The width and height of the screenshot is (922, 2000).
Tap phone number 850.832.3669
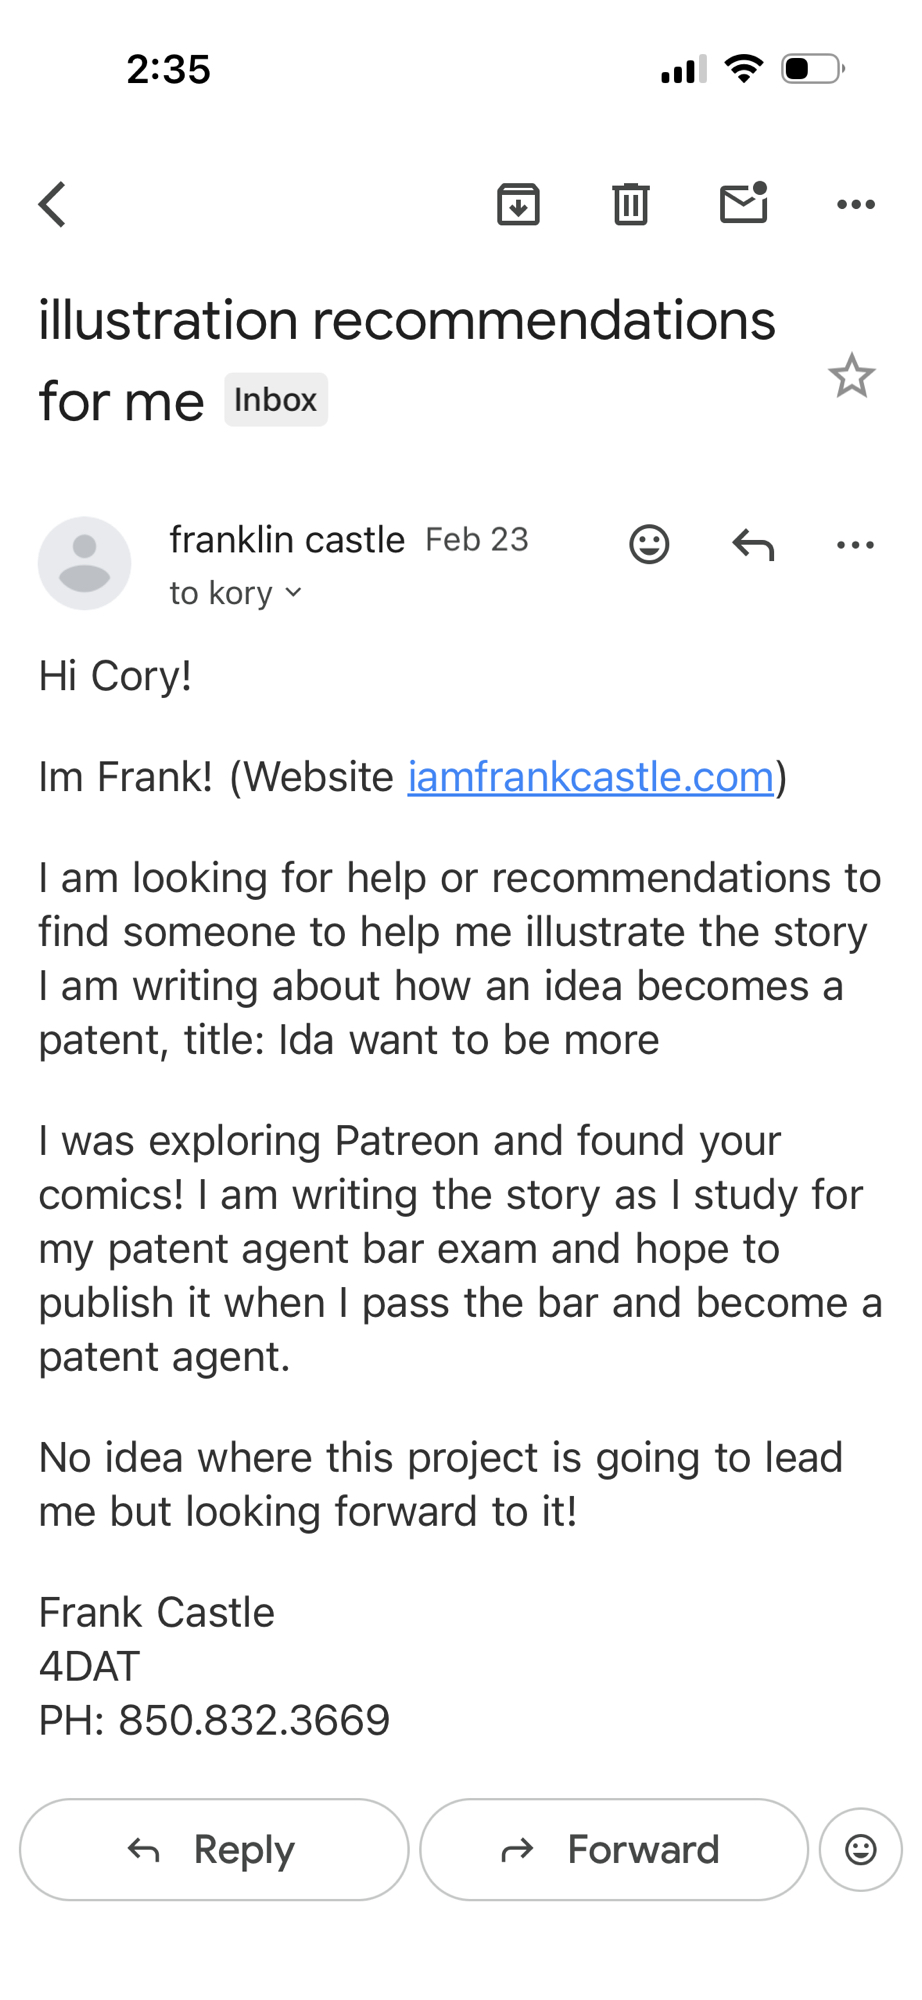254,1720
